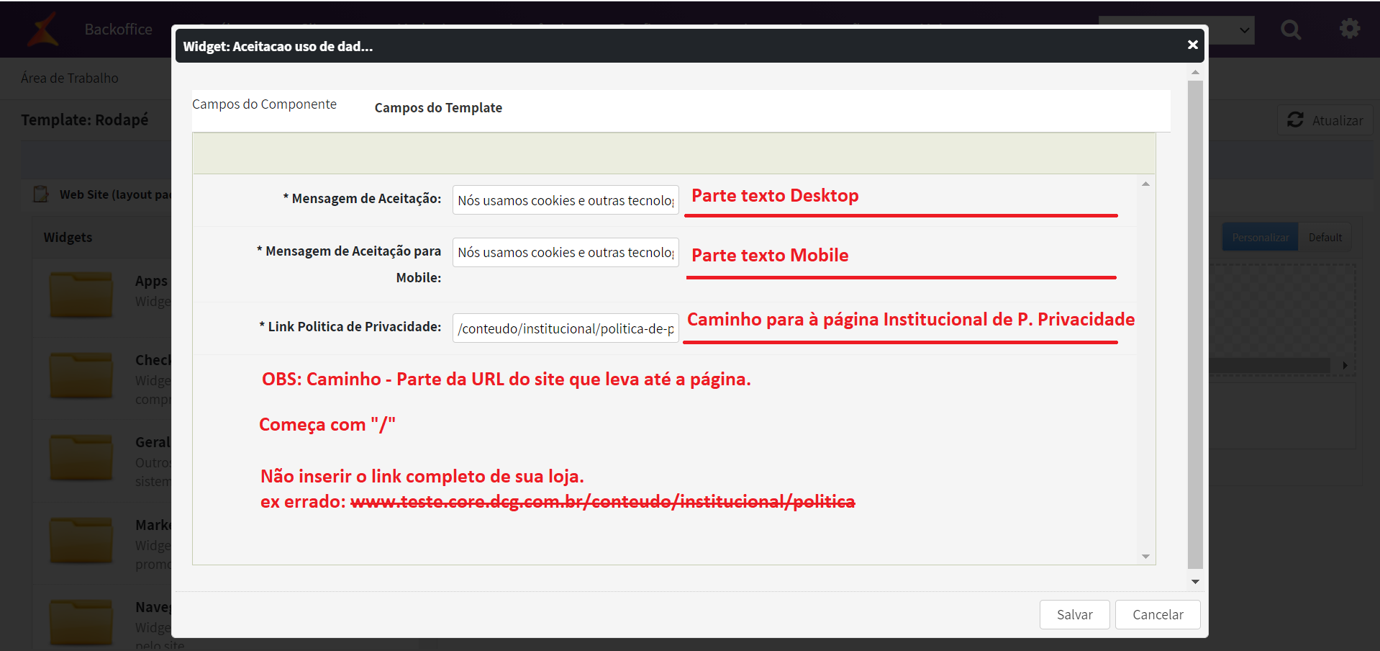This screenshot has height=651, width=1380.
Task: Click the Template: Rodapé heading
Action: click(85, 120)
